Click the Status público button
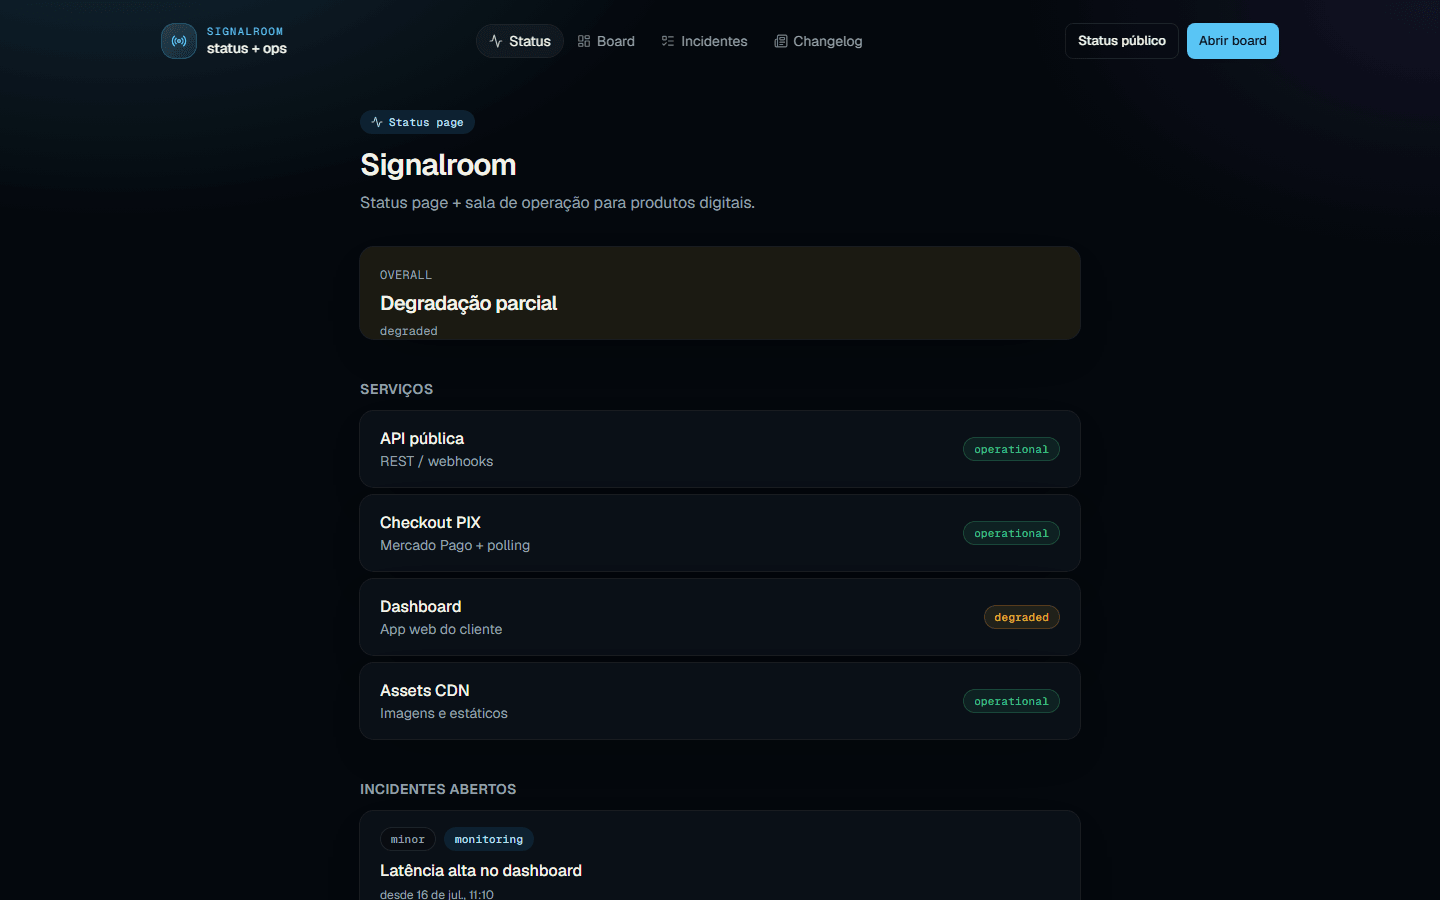Image resolution: width=1440 pixels, height=900 pixels. tap(1122, 41)
